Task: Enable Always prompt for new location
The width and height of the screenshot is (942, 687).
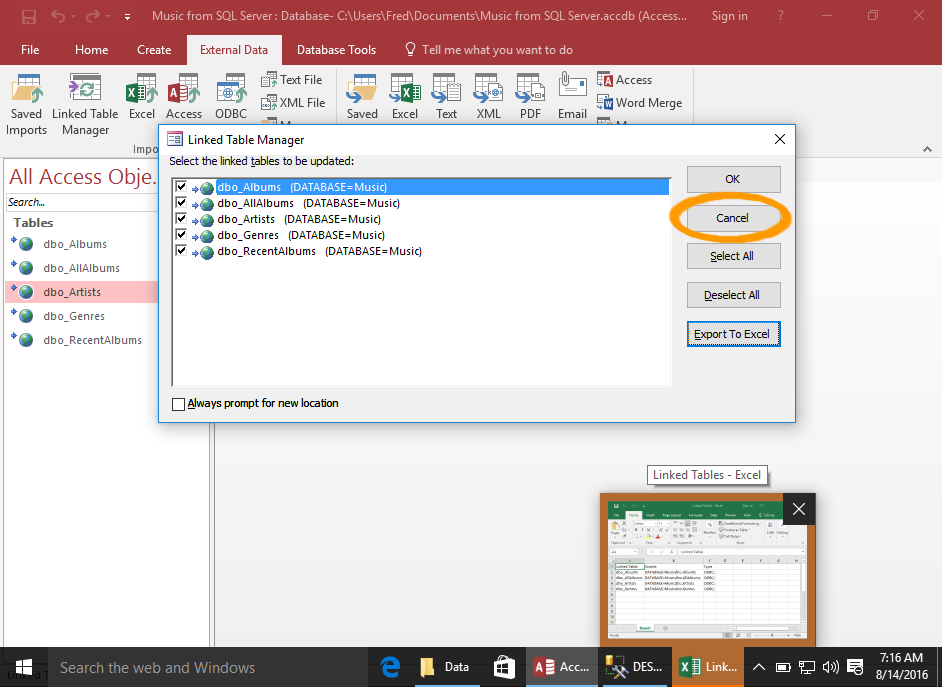Action: pyautogui.click(x=178, y=403)
